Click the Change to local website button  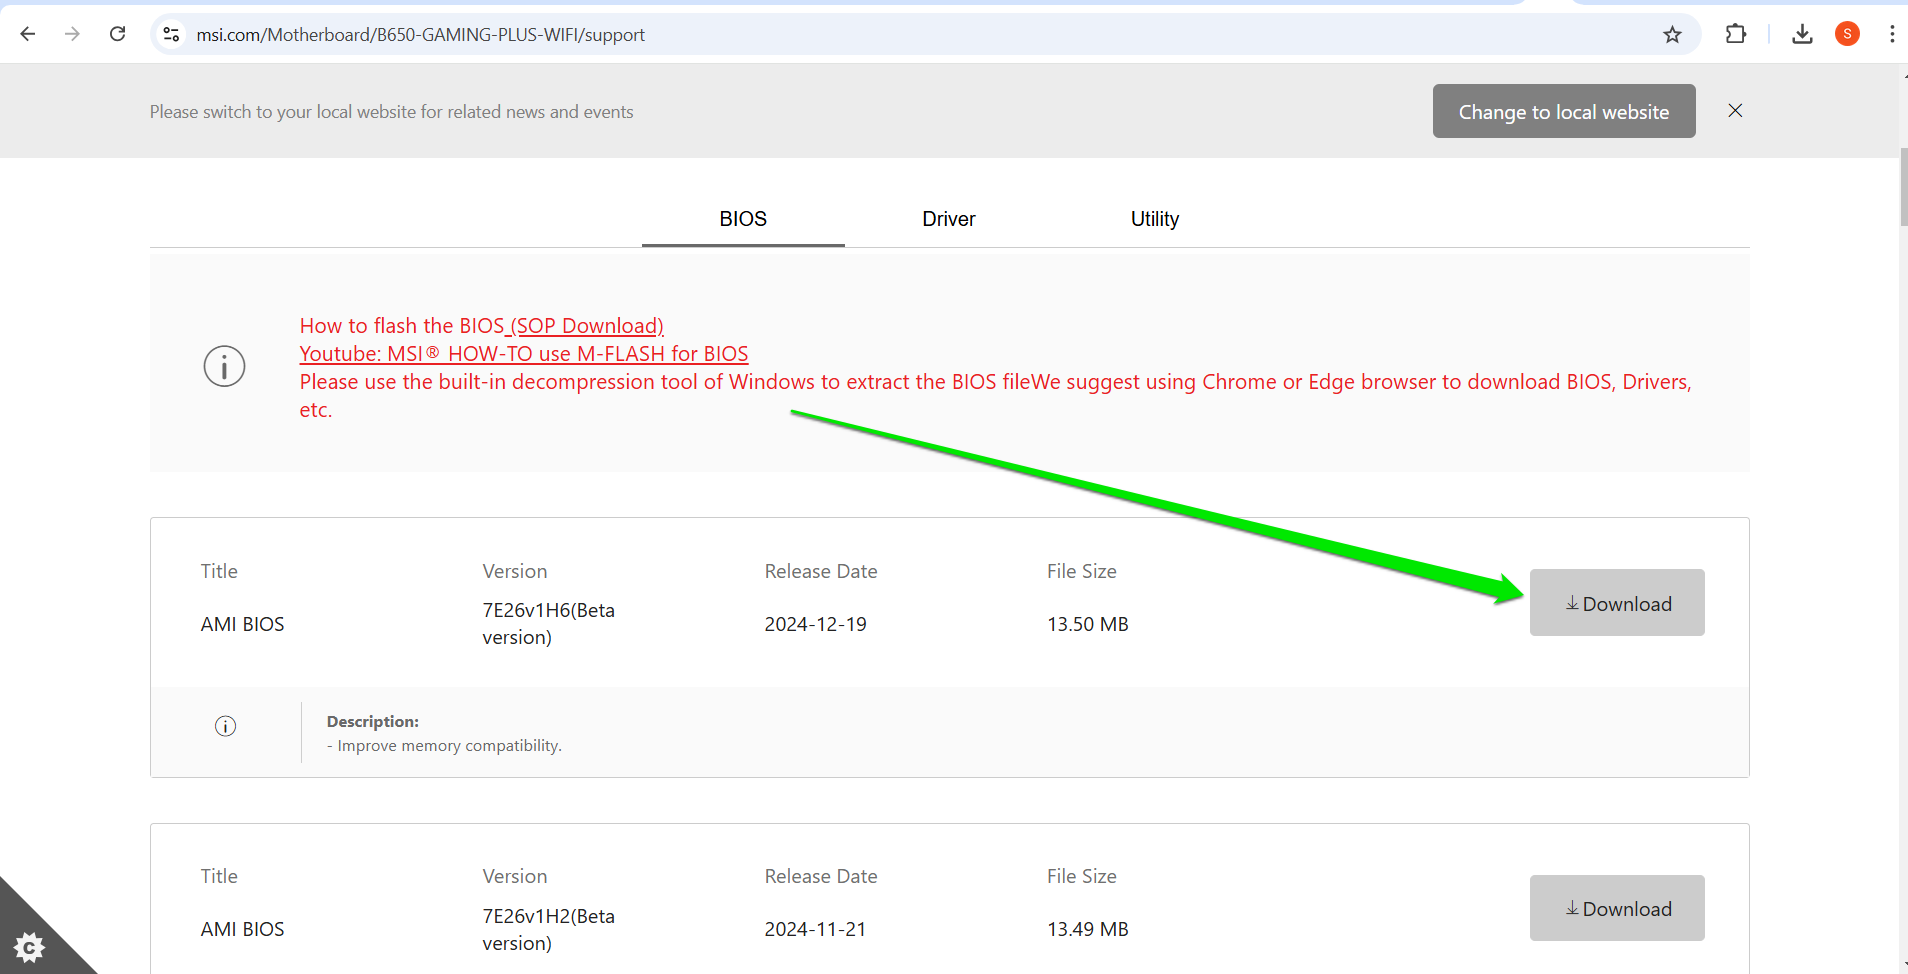[x=1564, y=111]
